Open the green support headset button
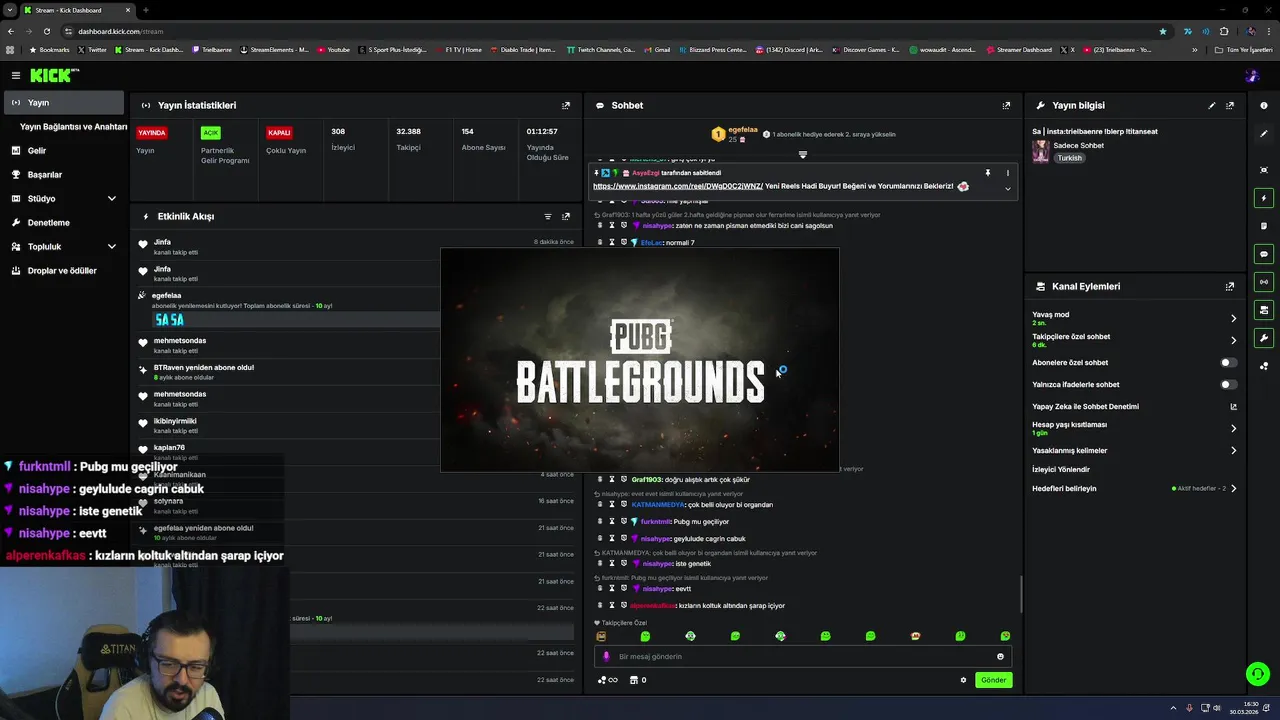The height and width of the screenshot is (720, 1280). pos(1258,674)
